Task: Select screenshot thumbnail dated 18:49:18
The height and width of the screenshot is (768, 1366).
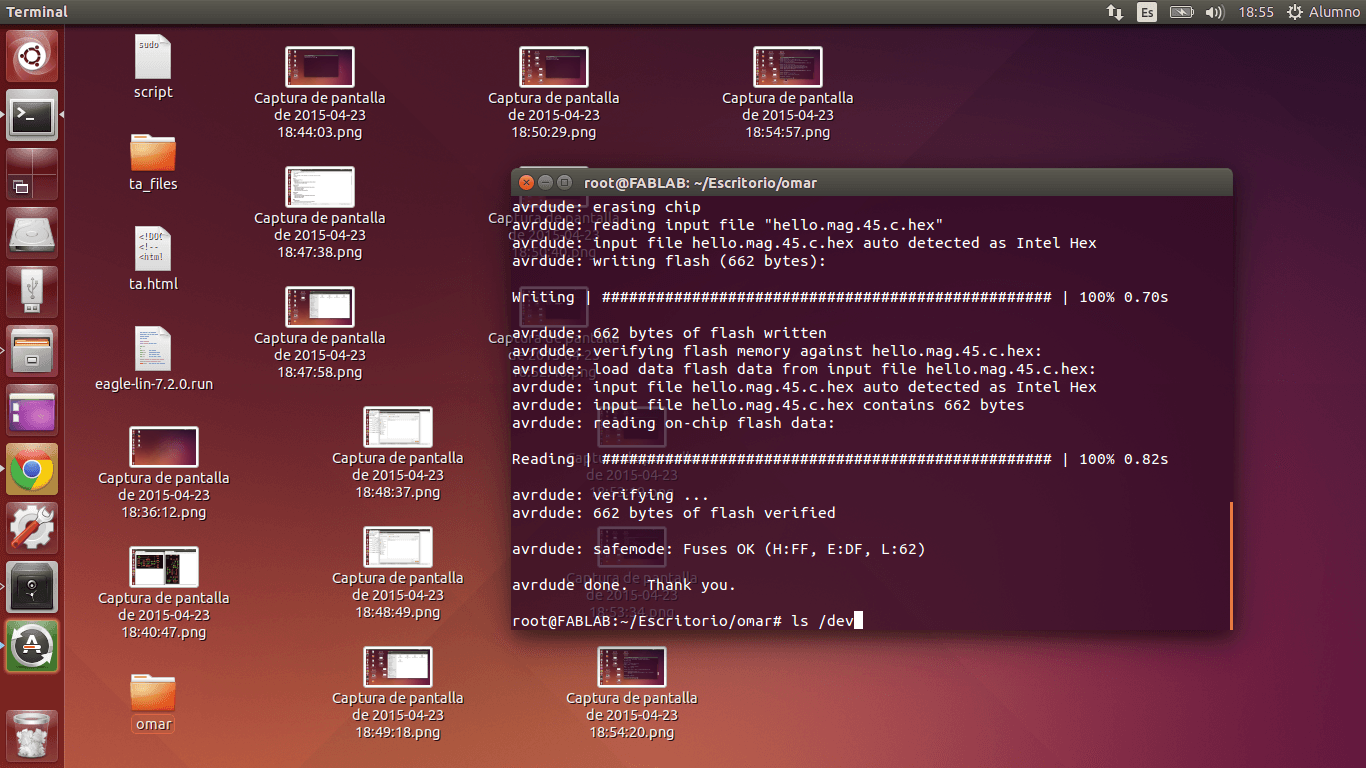Action: pyautogui.click(x=398, y=666)
